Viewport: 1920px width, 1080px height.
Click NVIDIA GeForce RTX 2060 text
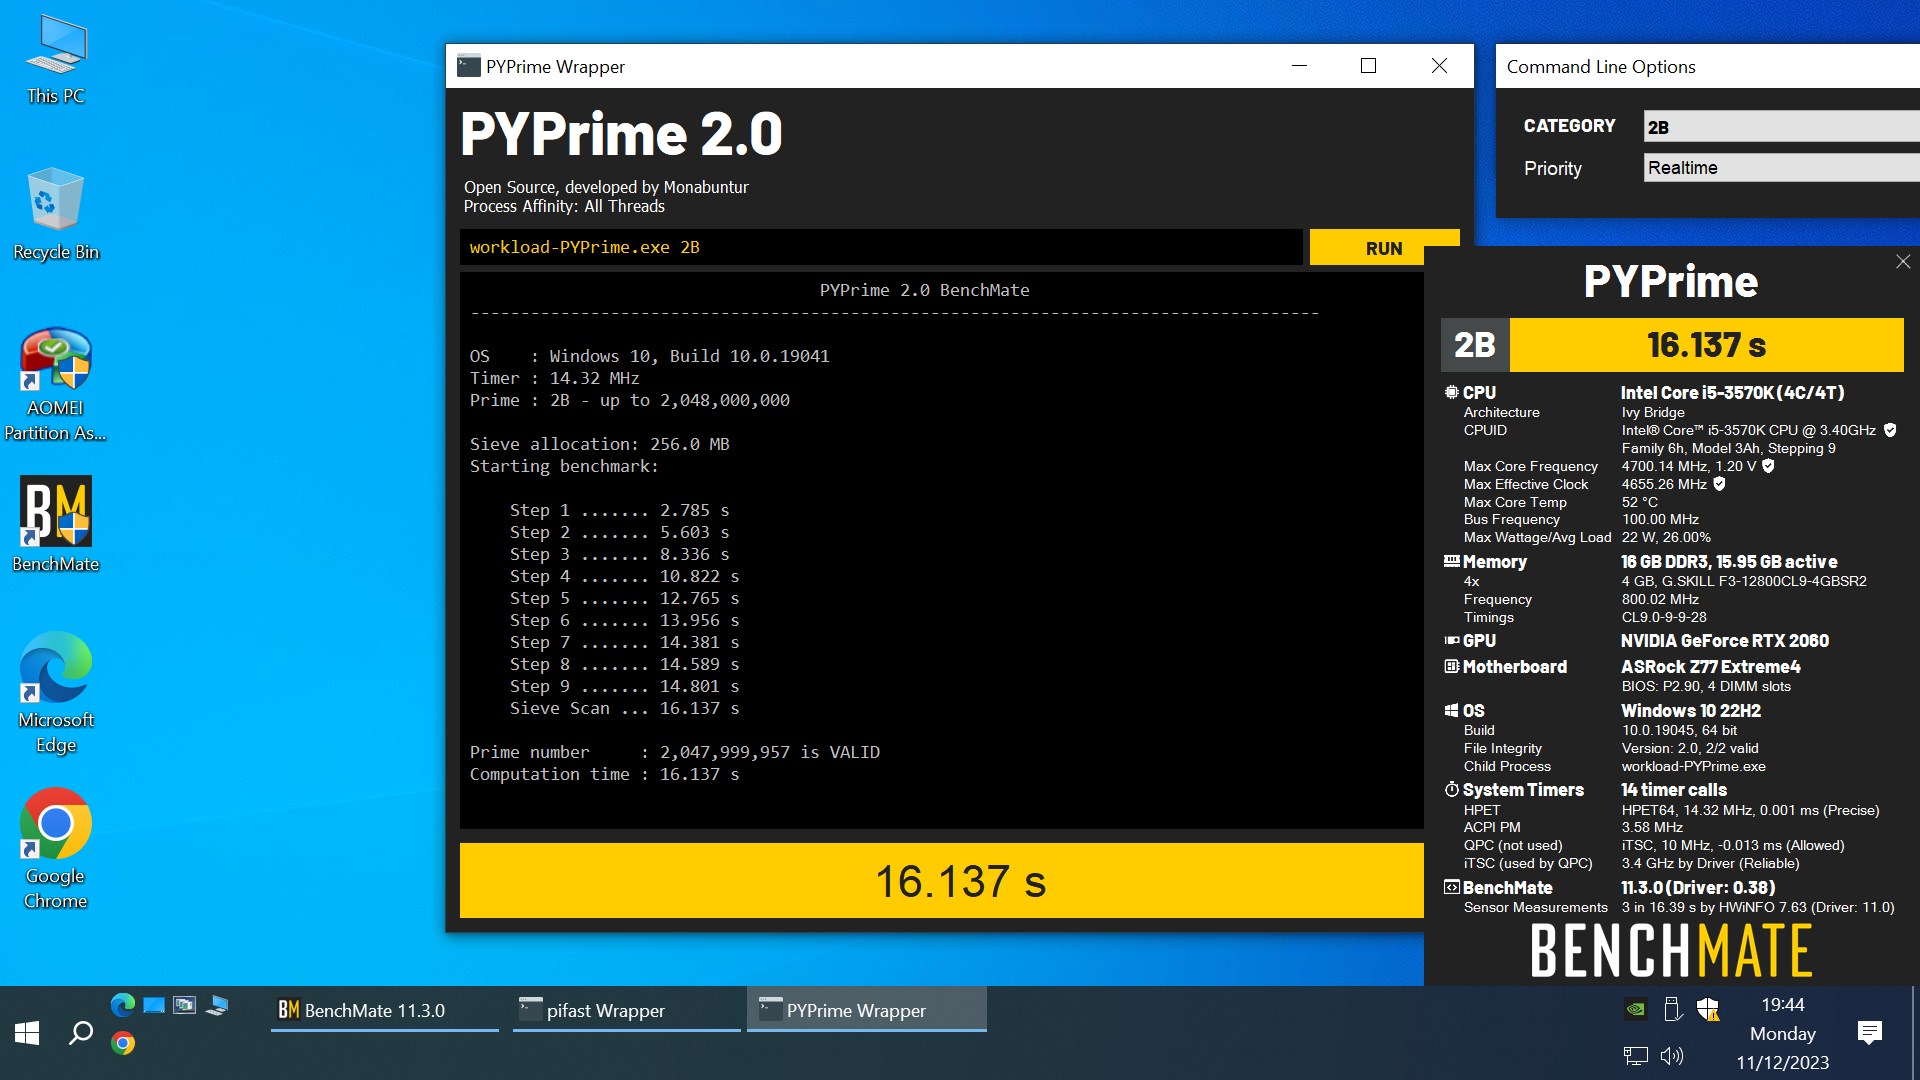(x=1725, y=641)
